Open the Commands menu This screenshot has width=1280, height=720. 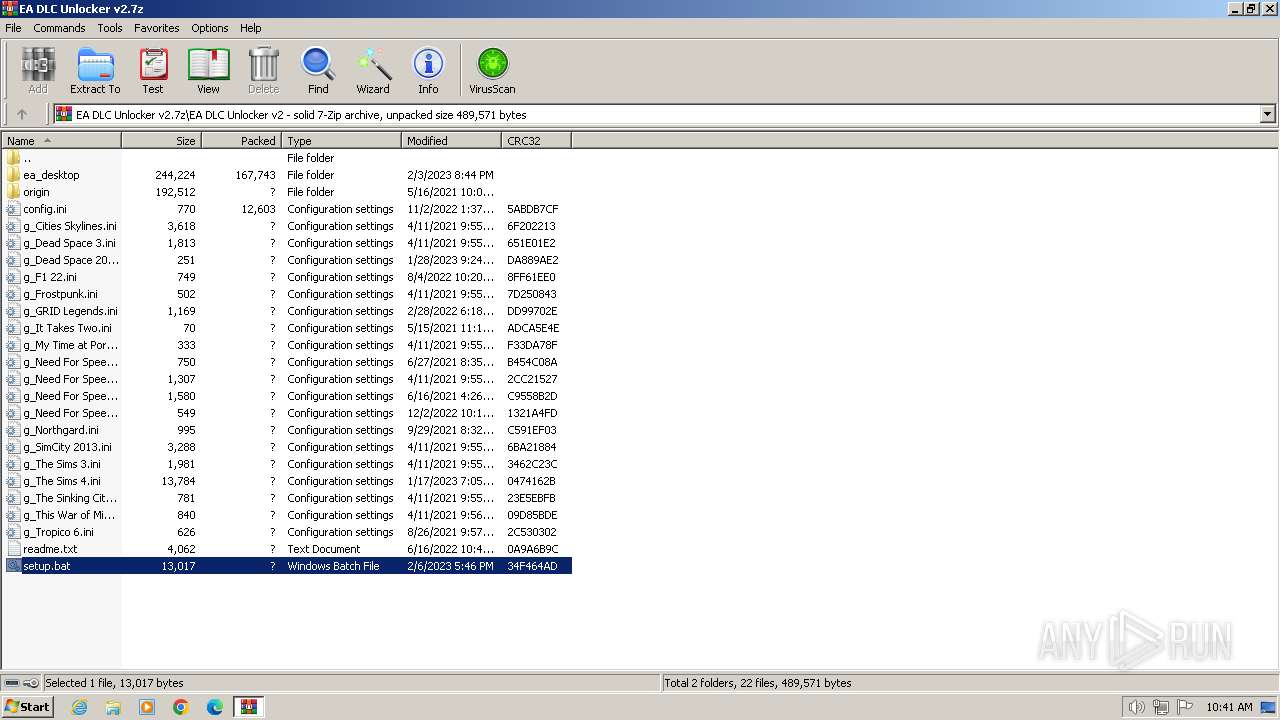pyautogui.click(x=59, y=28)
